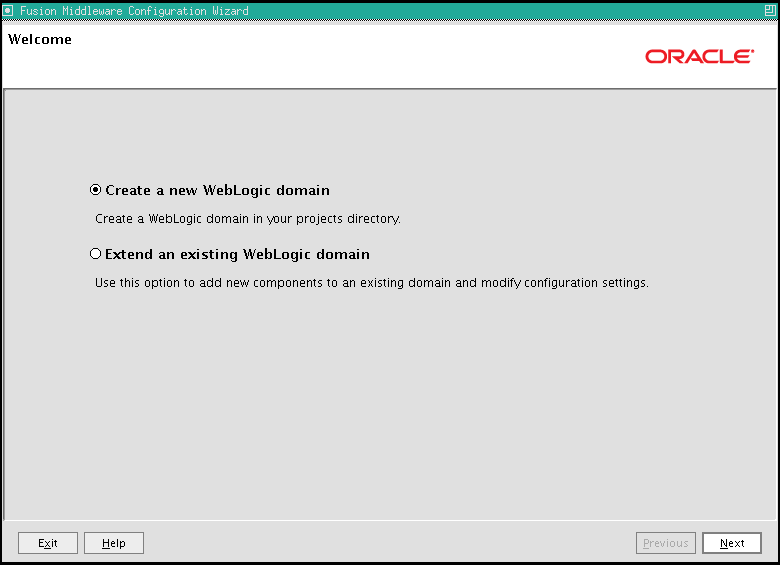Exit the configuration wizard via Exit button
Viewport: 780px width, 565px height.
click(48, 543)
